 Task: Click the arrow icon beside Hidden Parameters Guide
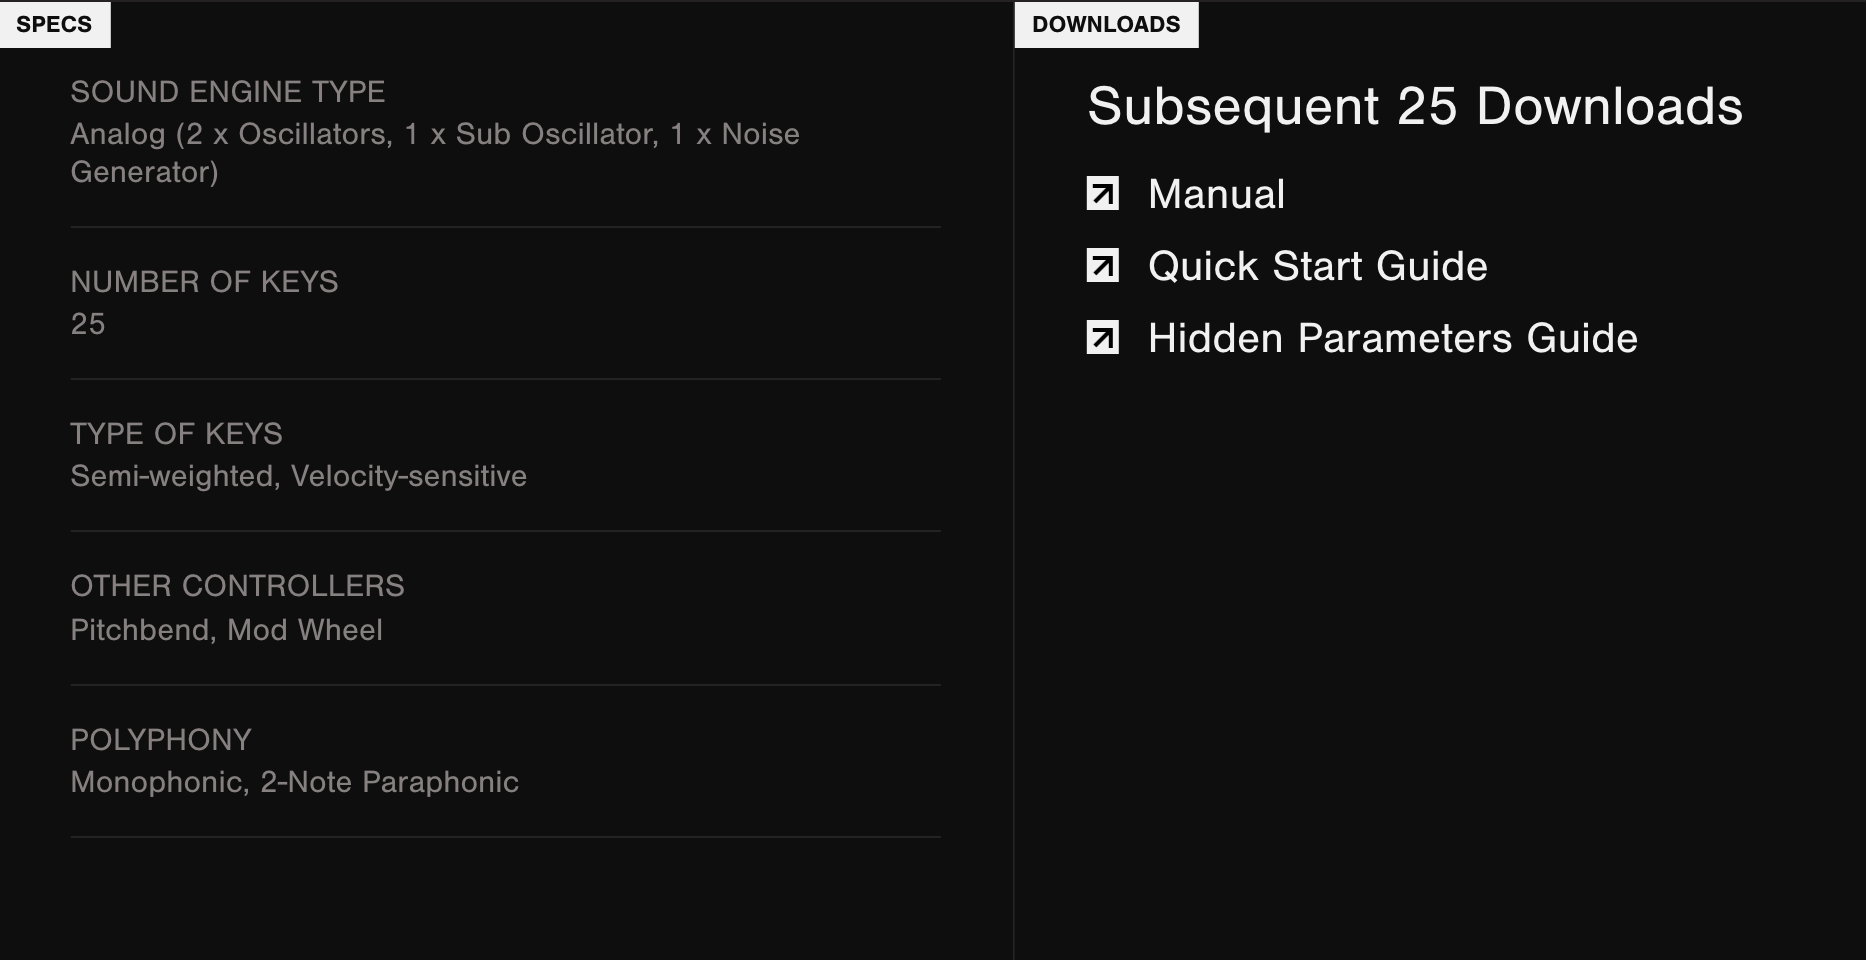point(1102,338)
